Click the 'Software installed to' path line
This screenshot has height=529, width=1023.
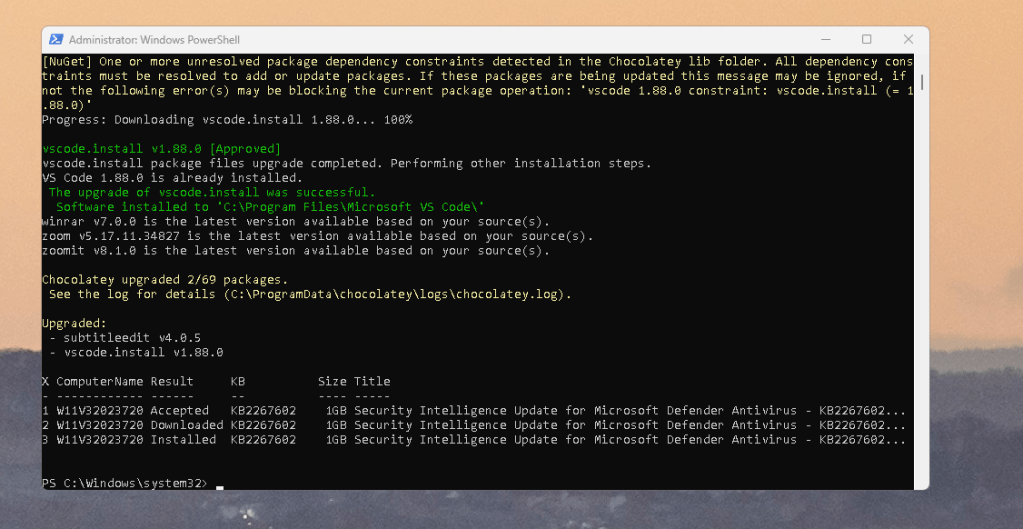coord(270,207)
